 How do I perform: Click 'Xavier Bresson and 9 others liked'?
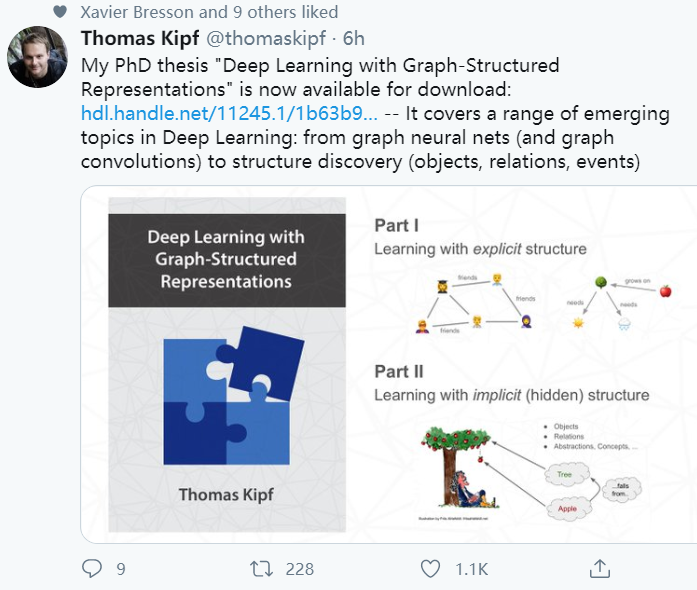(209, 13)
